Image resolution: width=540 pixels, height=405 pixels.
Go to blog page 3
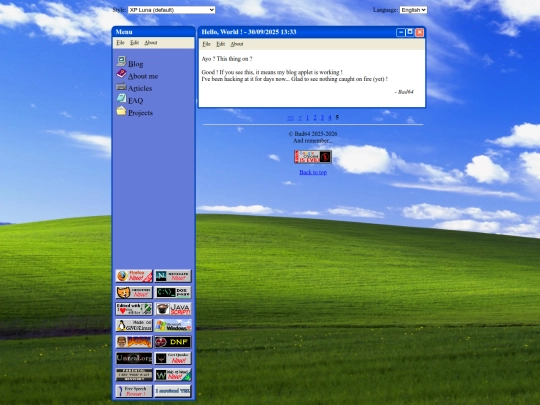[x=322, y=118]
